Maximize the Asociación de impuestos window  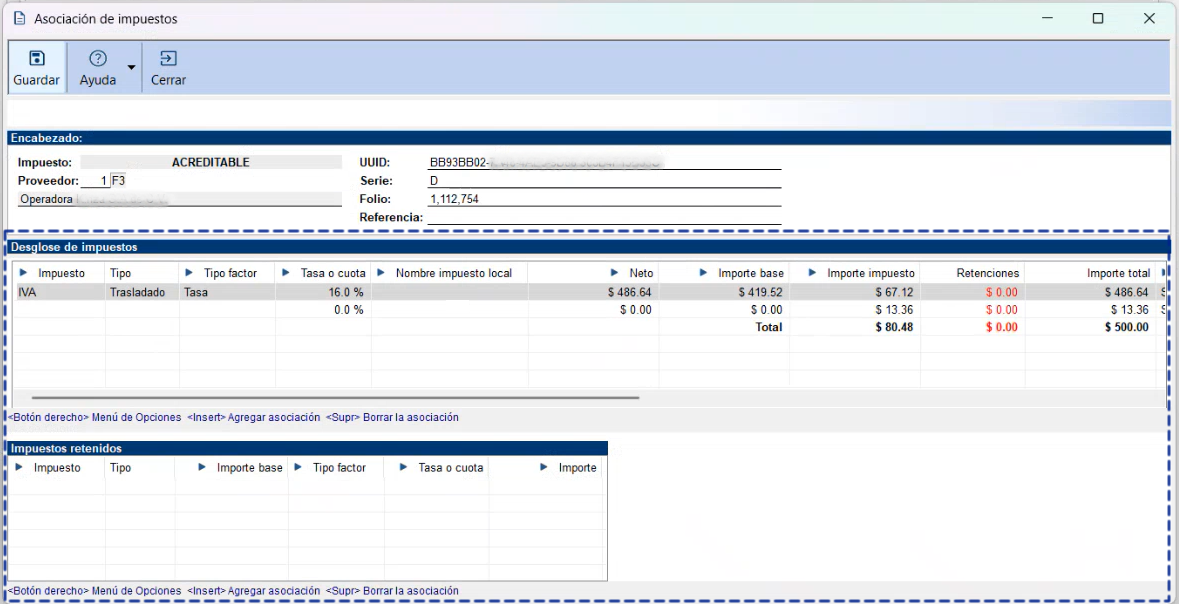click(x=1097, y=18)
